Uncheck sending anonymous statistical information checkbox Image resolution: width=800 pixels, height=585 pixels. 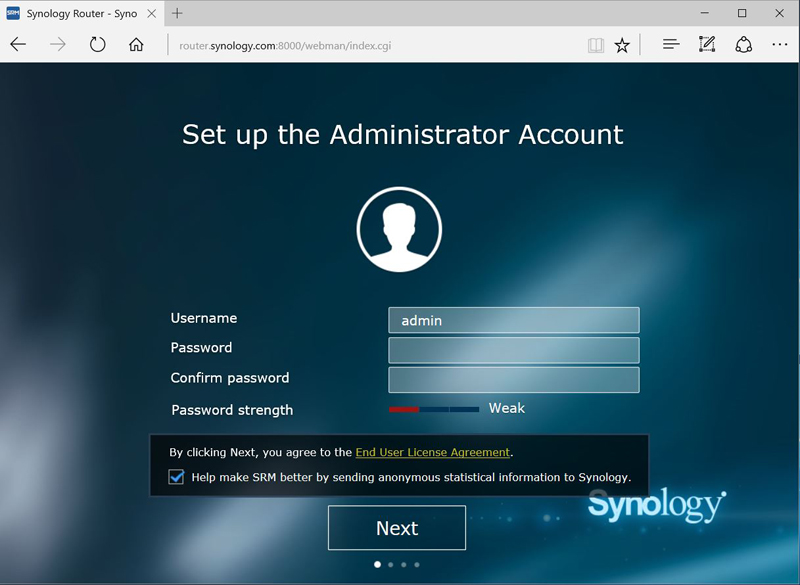(x=176, y=477)
